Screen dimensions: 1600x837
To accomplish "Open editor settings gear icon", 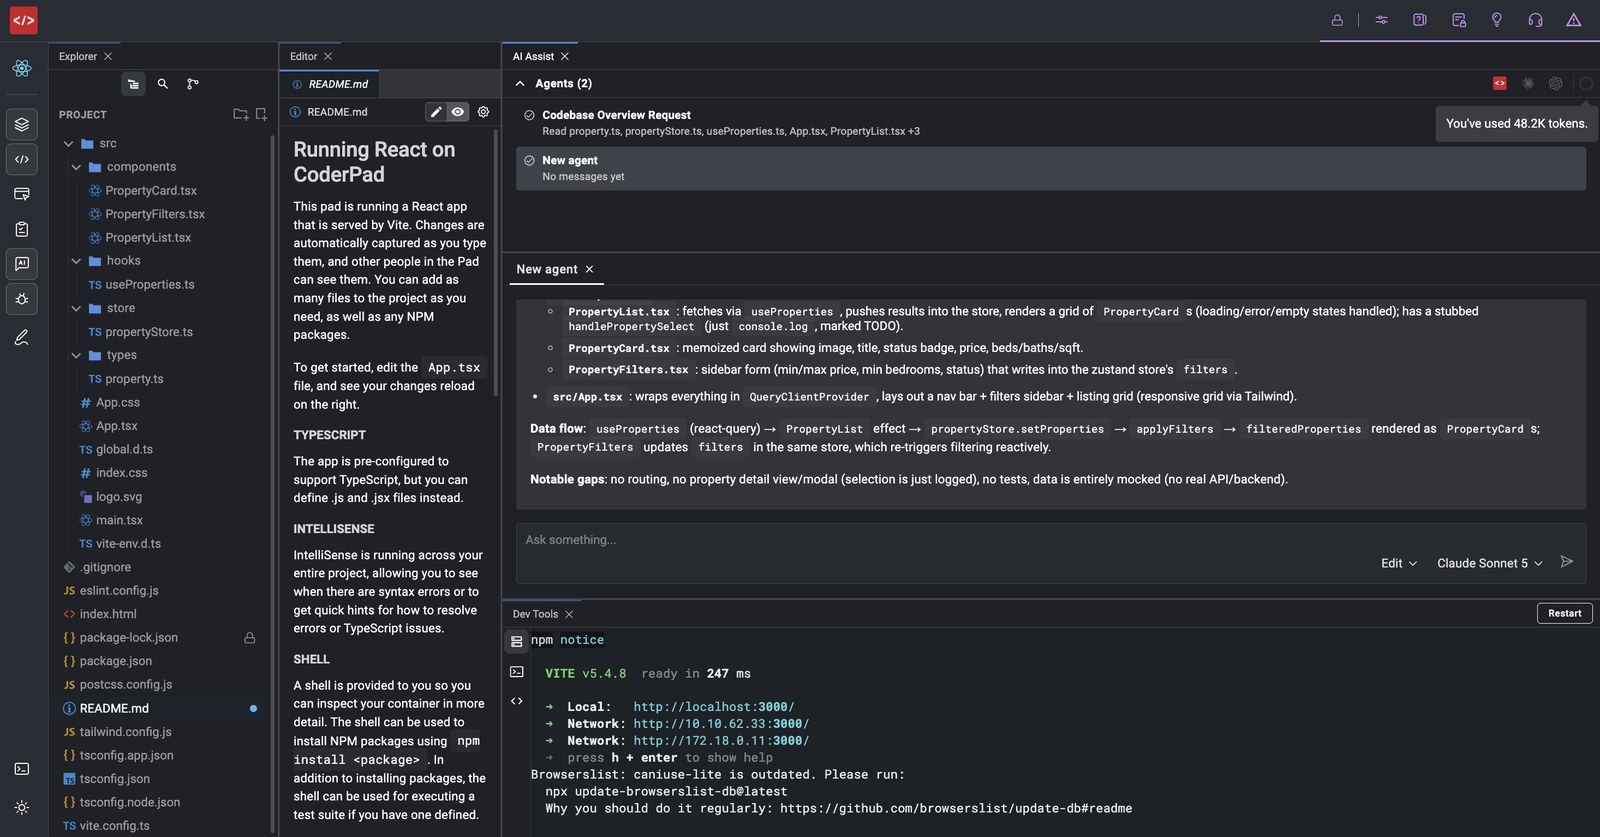I will point(483,112).
